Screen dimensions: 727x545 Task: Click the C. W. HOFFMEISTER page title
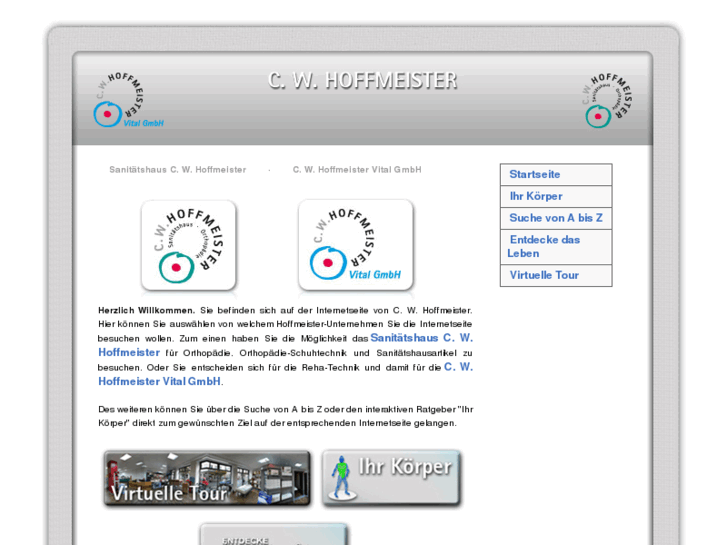tap(362, 81)
